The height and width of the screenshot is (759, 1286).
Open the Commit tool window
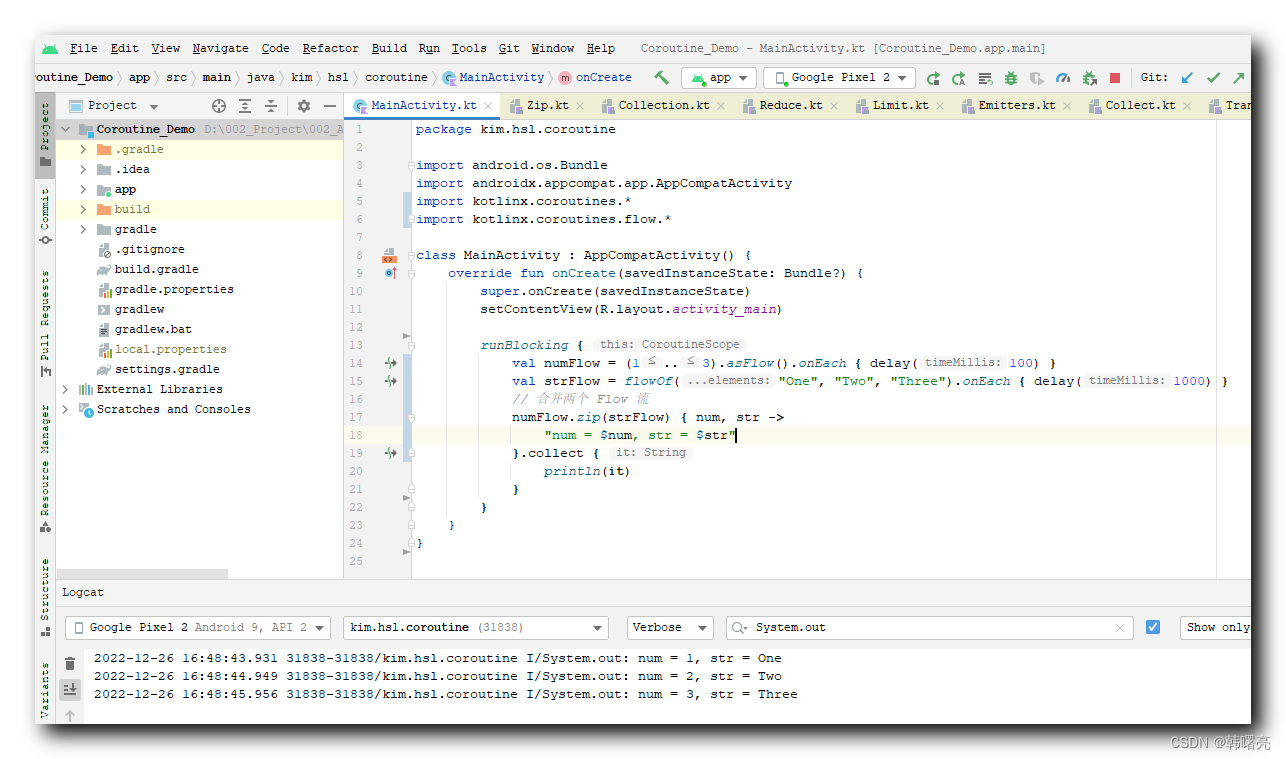click(45, 216)
